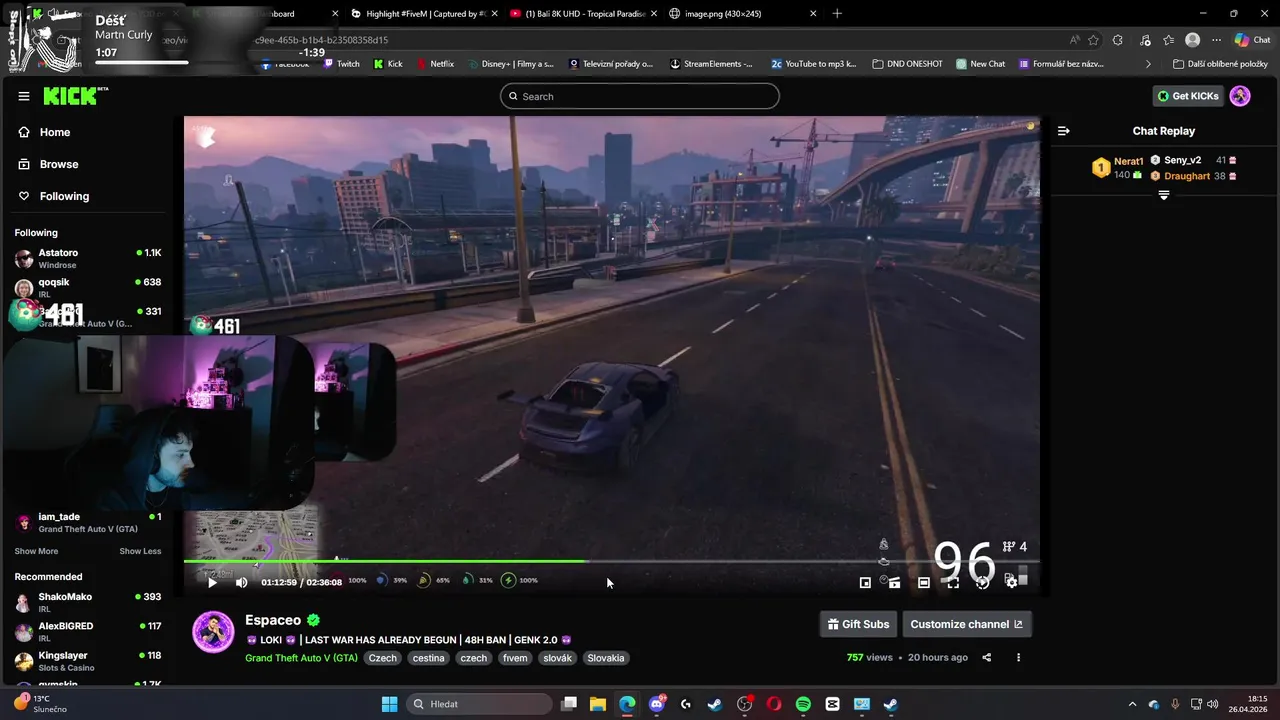Click the slovák tag

coord(557,658)
